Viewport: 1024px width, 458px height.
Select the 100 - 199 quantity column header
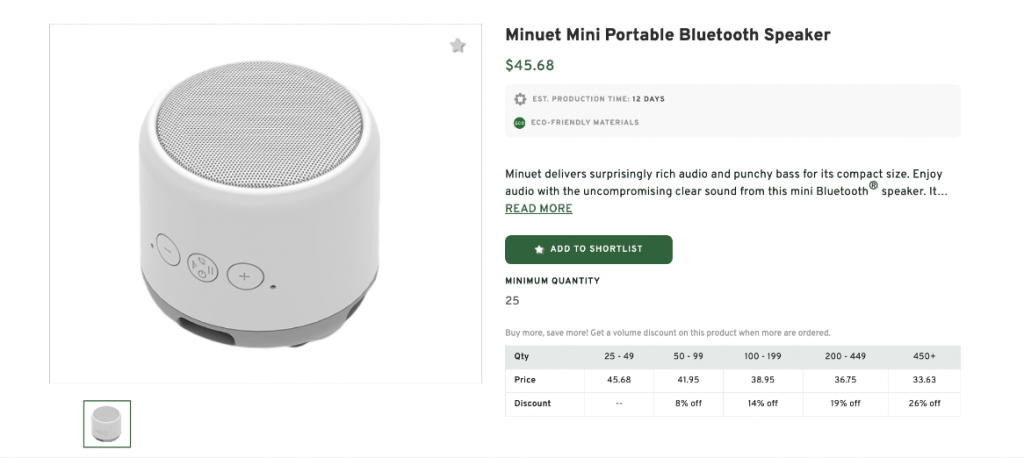click(x=763, y=357)
